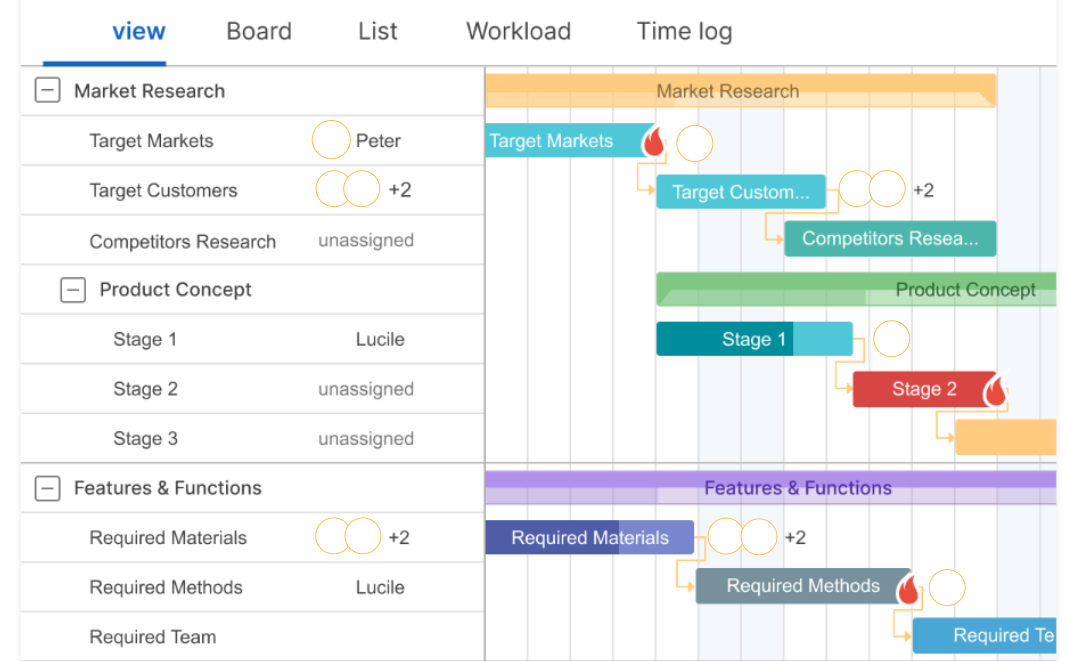Click the avatar next to Stage 1 bar

[891, 340]
